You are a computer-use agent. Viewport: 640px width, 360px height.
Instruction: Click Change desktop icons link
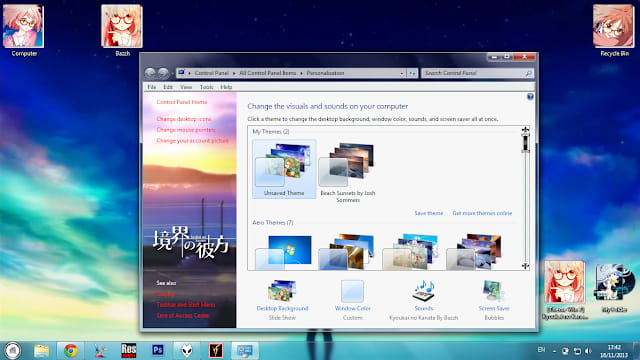click(184, 119)
